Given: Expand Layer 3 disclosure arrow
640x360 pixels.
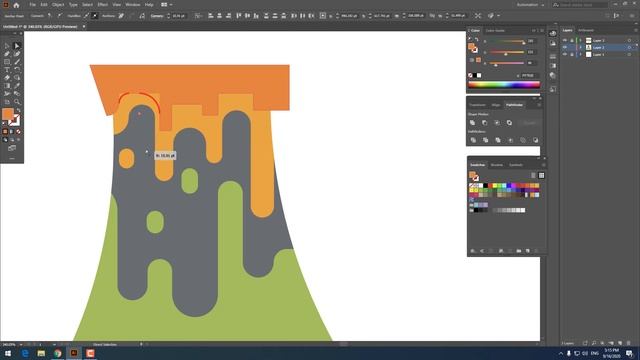Looking at the screenshot, I should [x=581, y=40].
